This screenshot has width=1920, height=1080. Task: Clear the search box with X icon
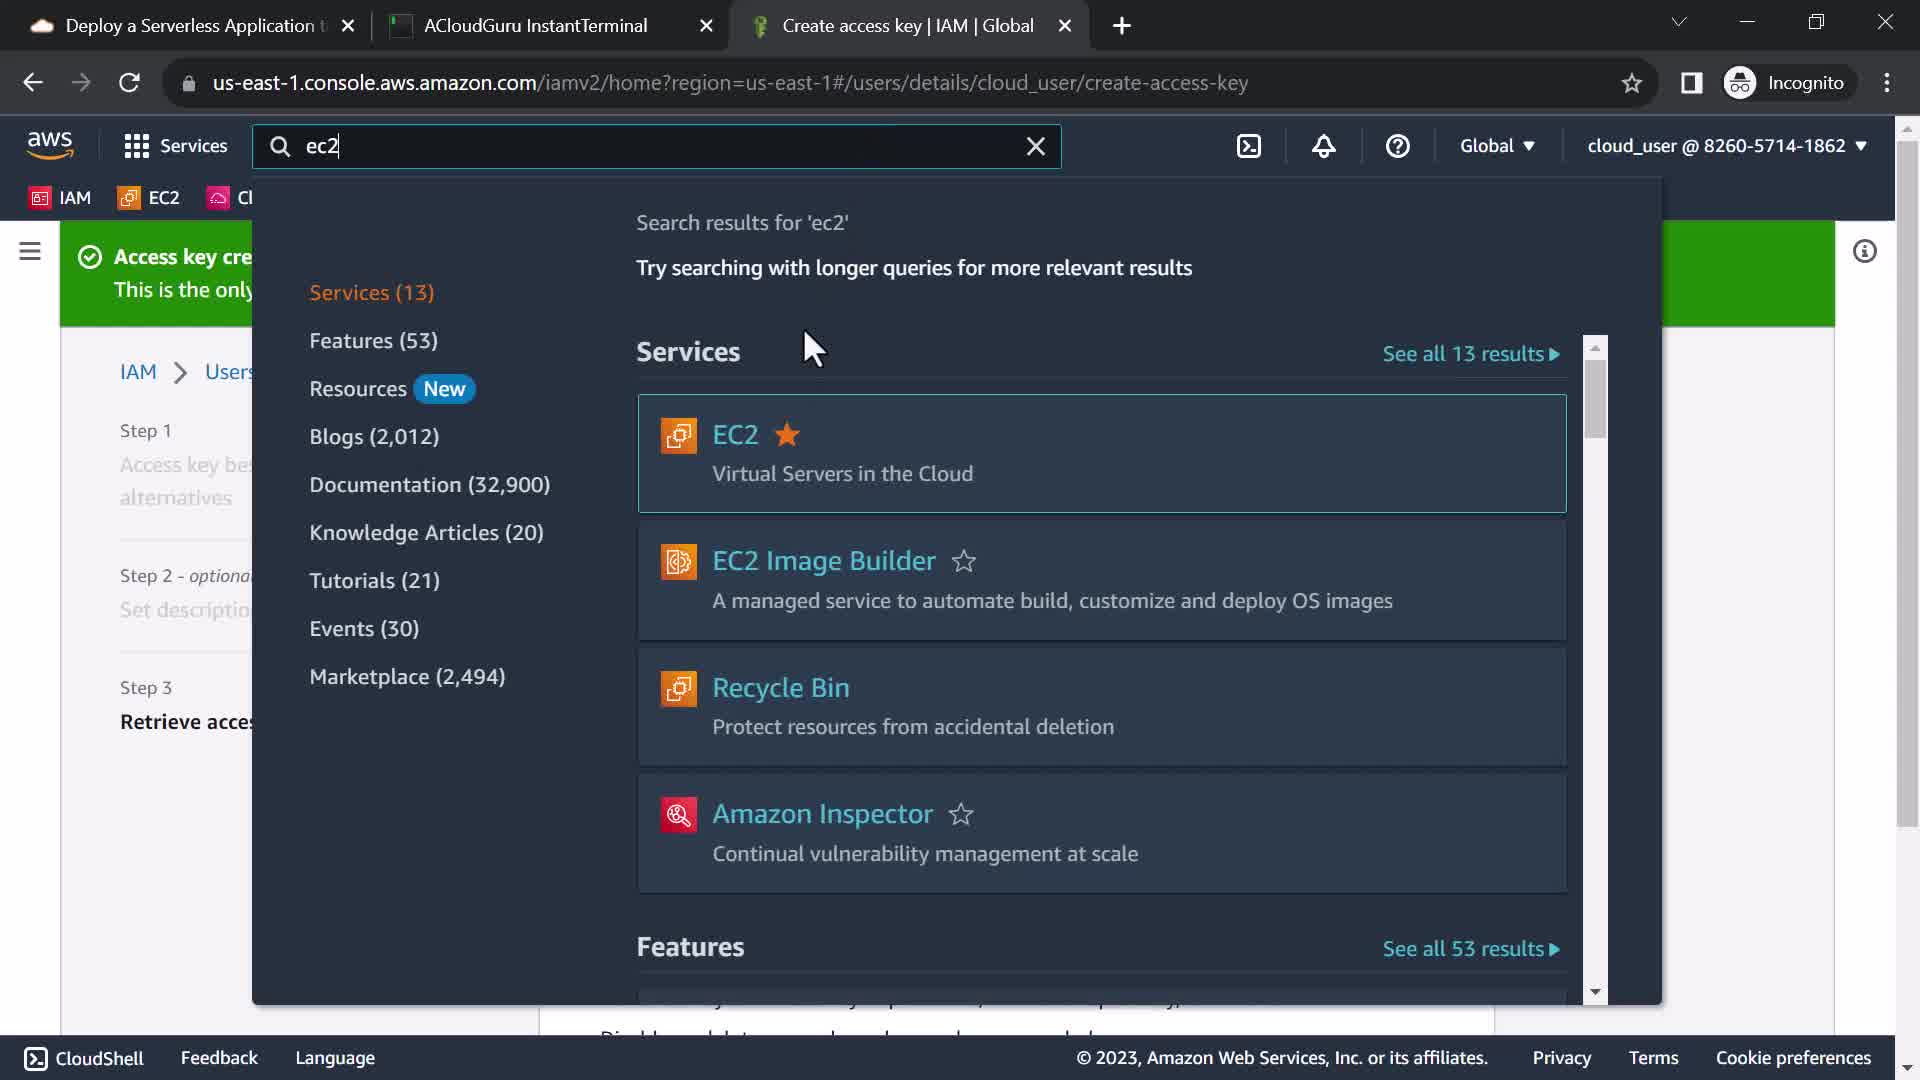coord(1036,146)
